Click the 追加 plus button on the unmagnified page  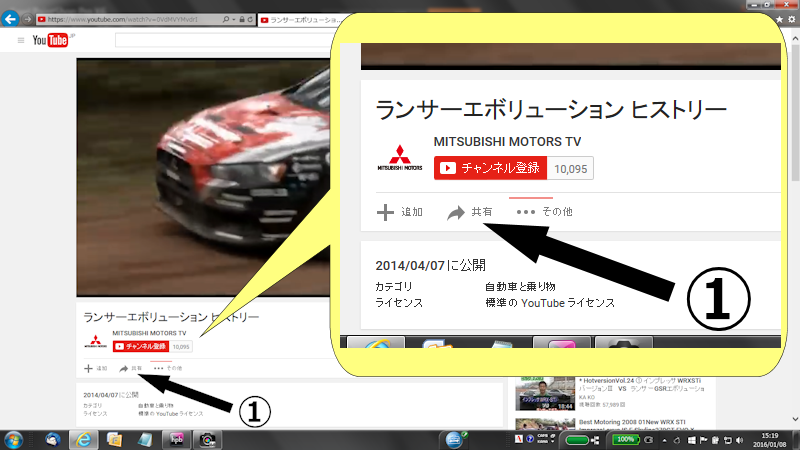pos(95,368)
